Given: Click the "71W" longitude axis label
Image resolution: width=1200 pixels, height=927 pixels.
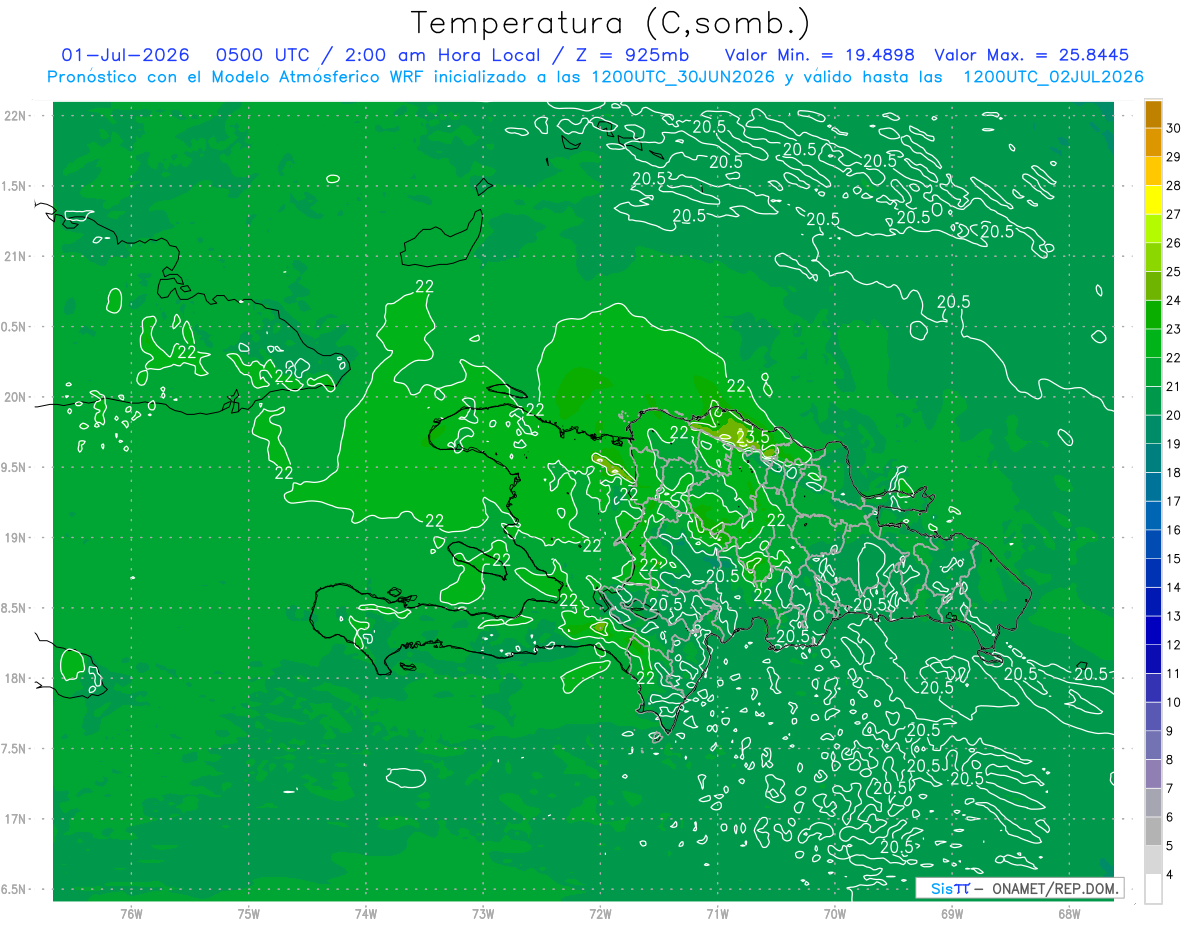Looking at the screenshot, I should click(718, 913).
